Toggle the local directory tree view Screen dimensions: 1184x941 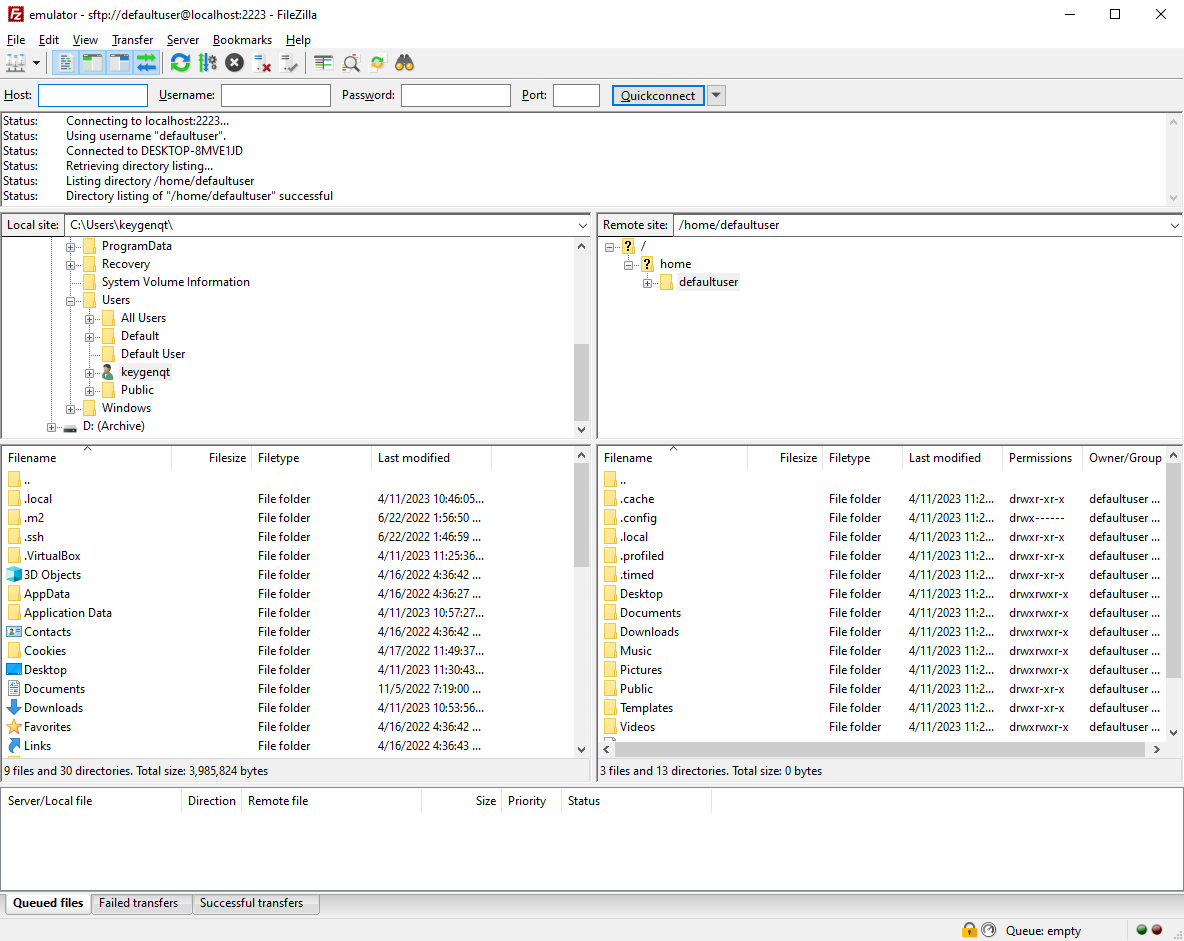pos(93,63)
